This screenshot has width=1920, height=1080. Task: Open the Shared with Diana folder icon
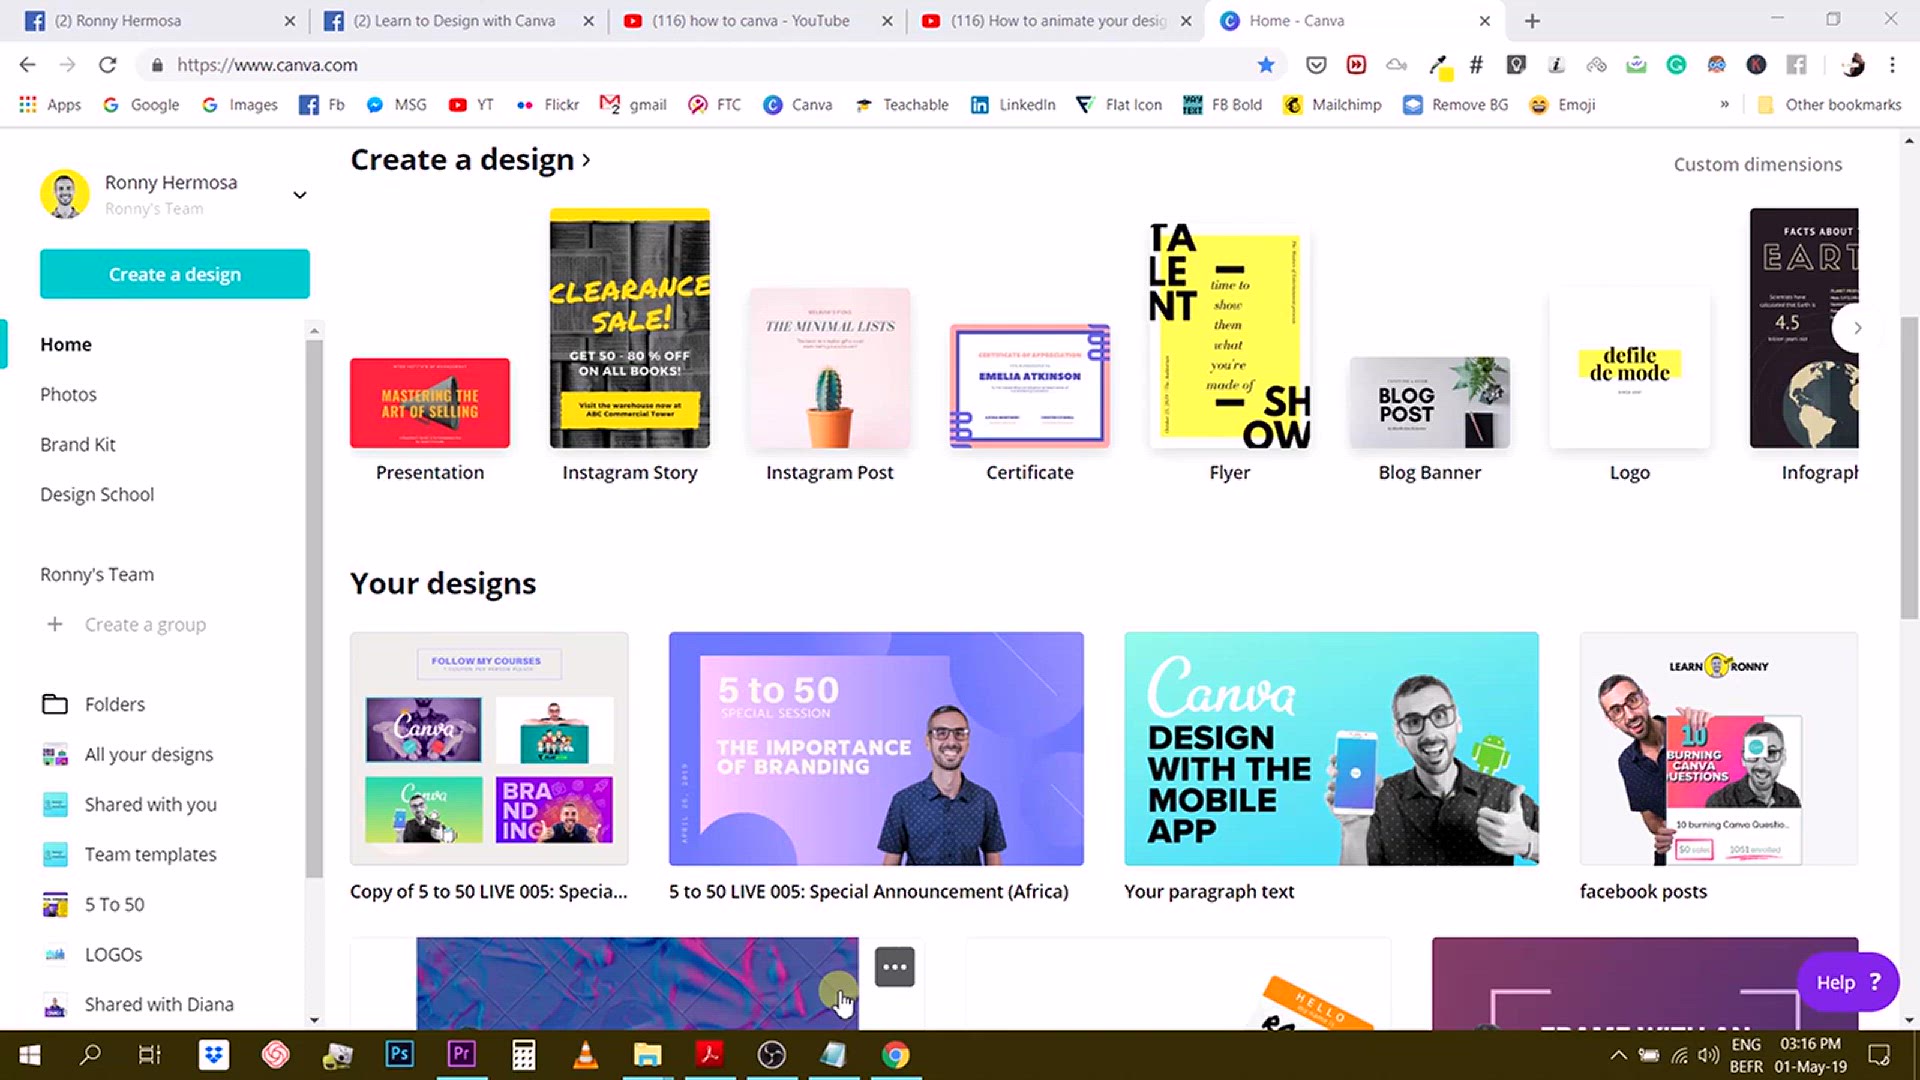coord(55,1004)
